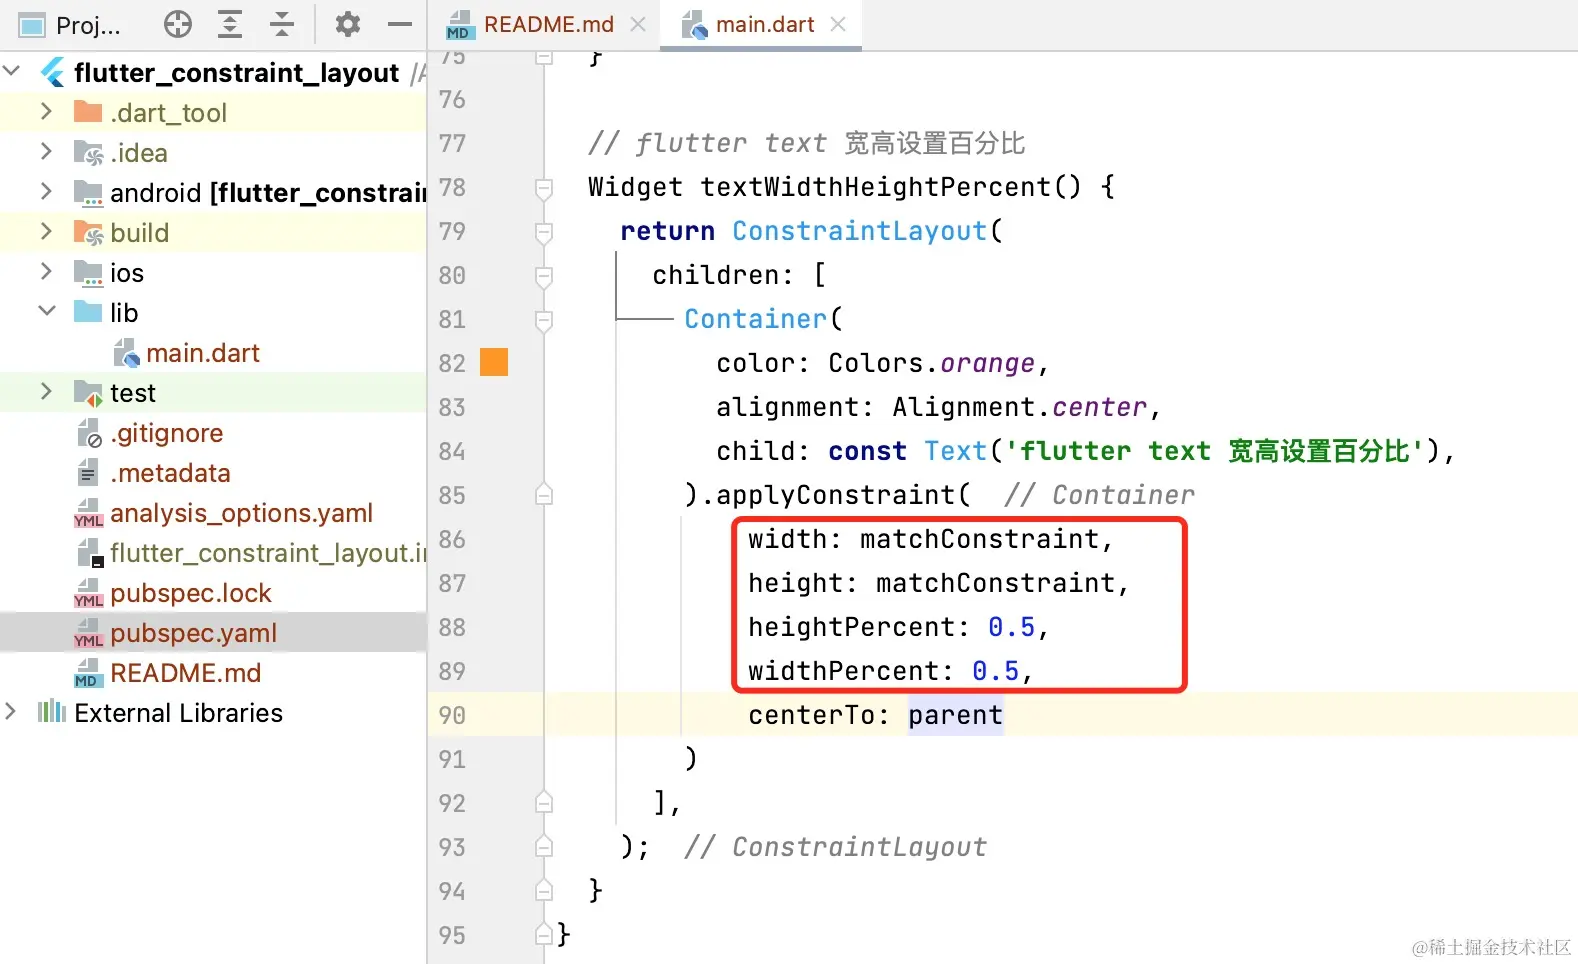Open the Proj... view dropdown
The image size is (1578, 964).
tap(88, 25)
